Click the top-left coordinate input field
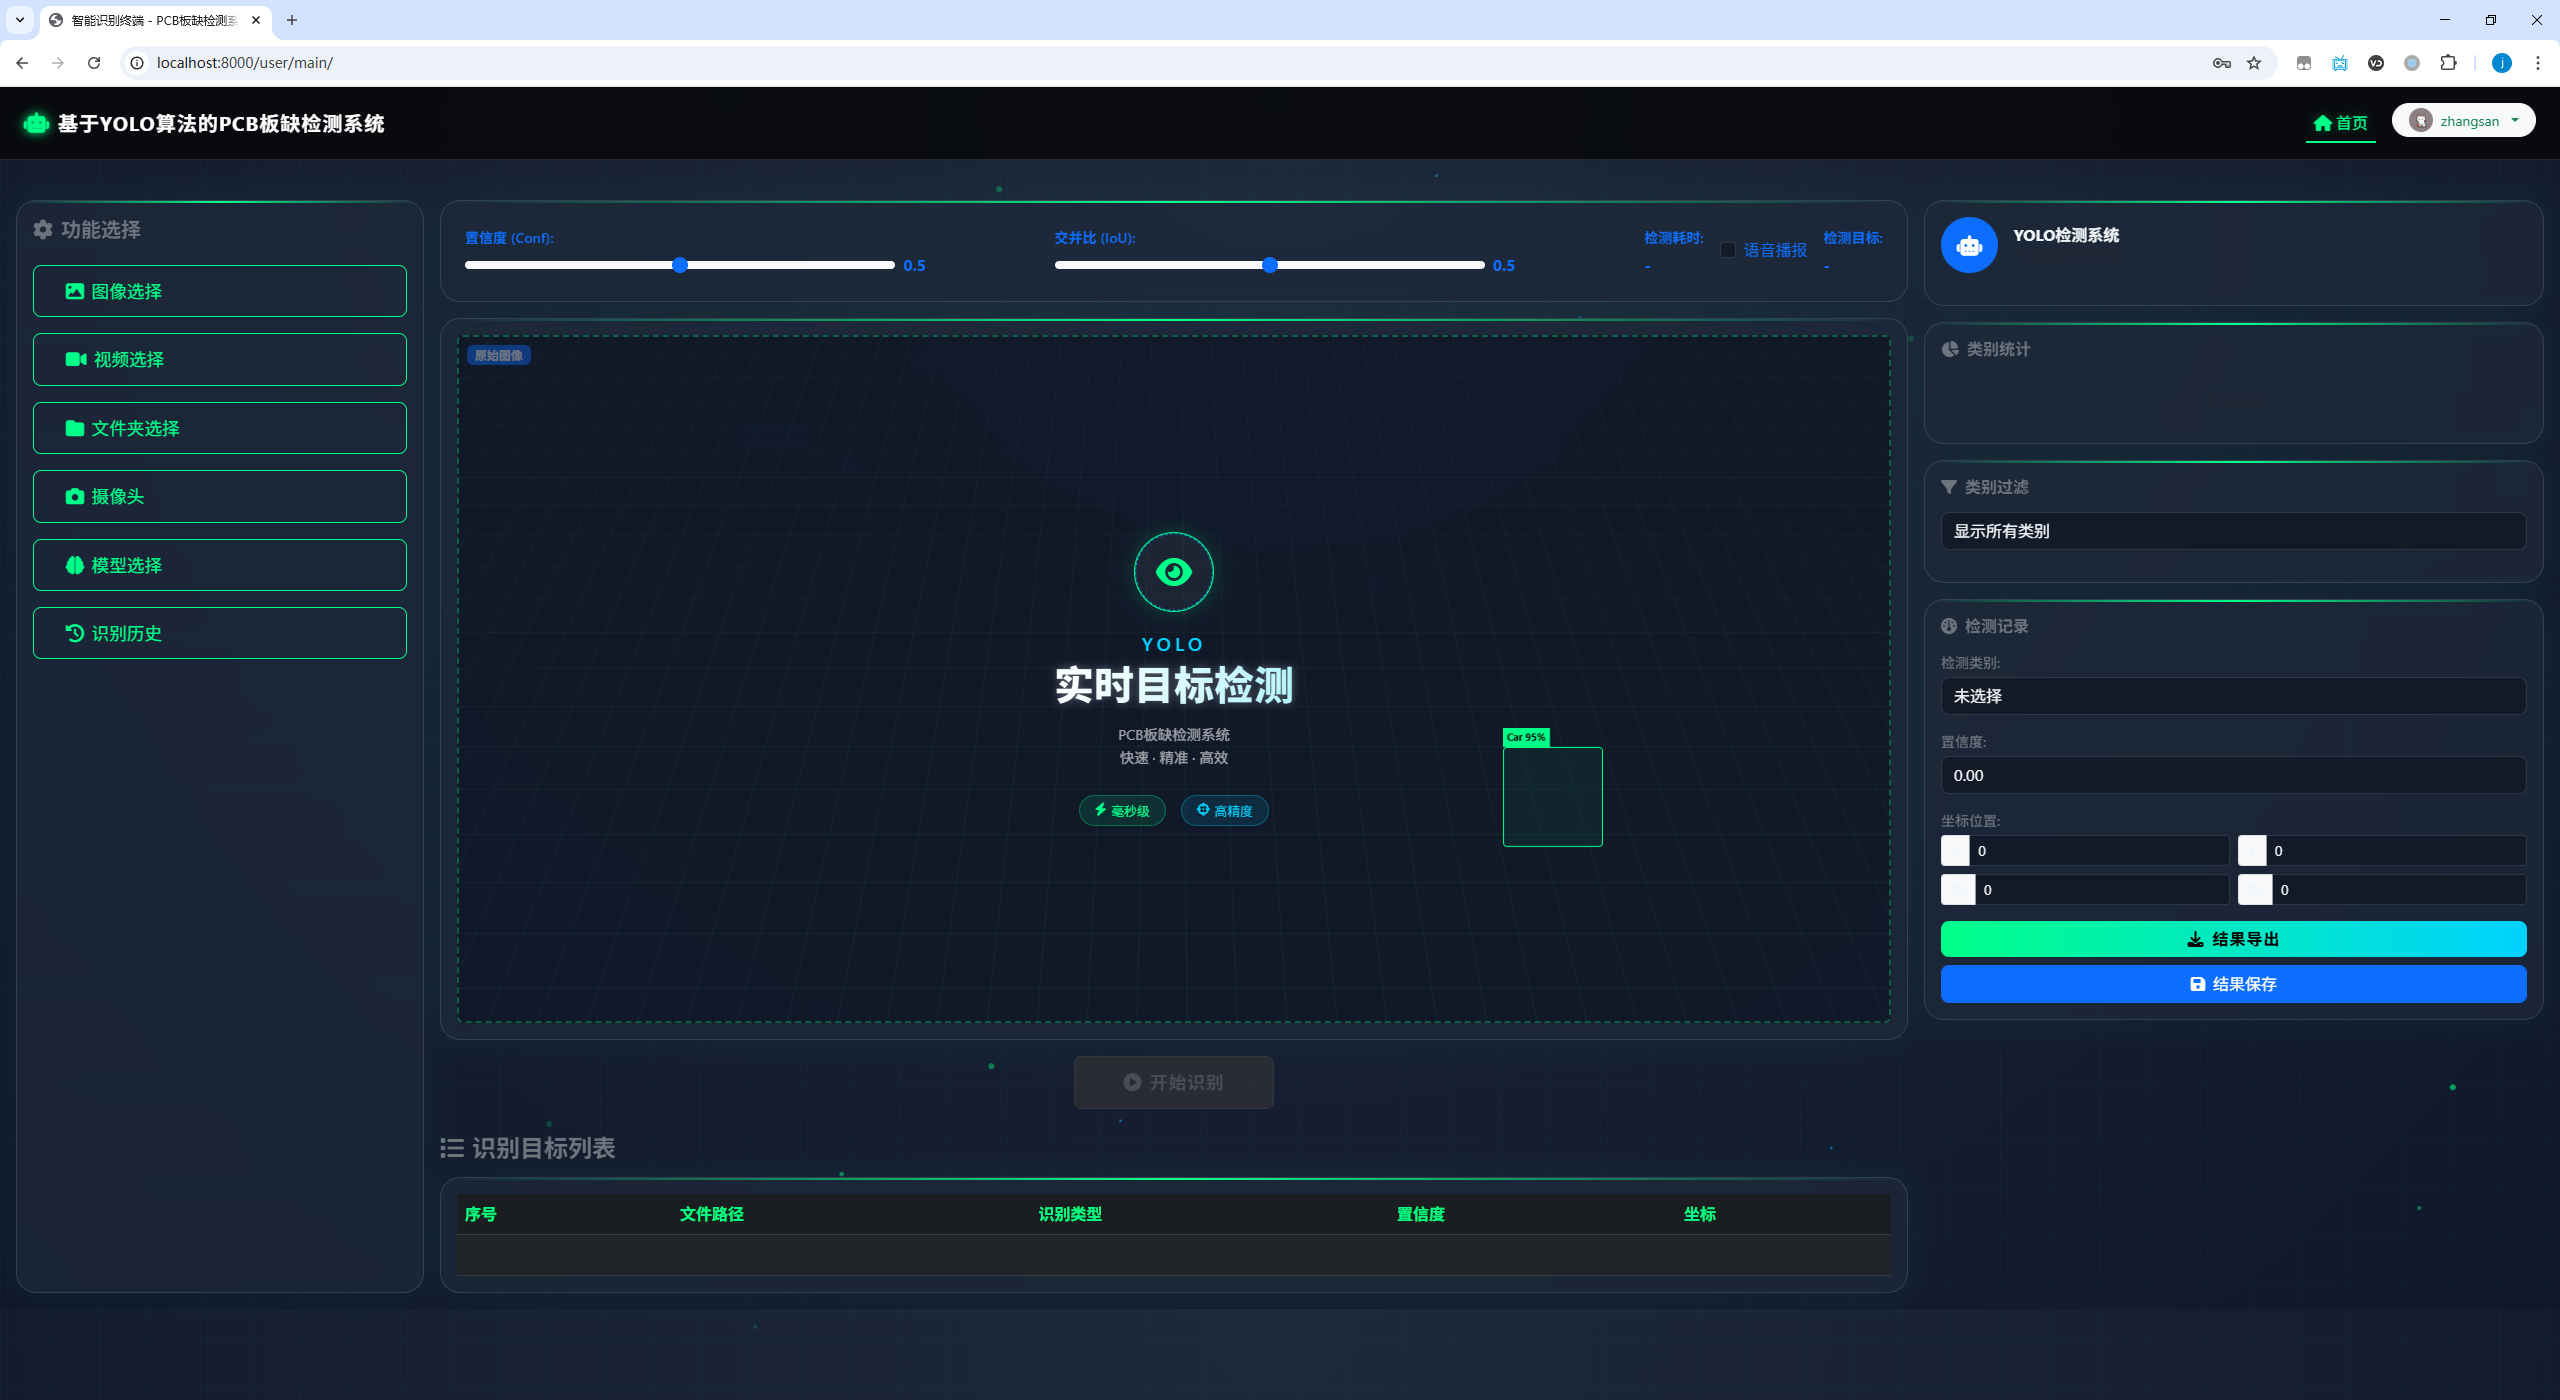 (2098, 851)
